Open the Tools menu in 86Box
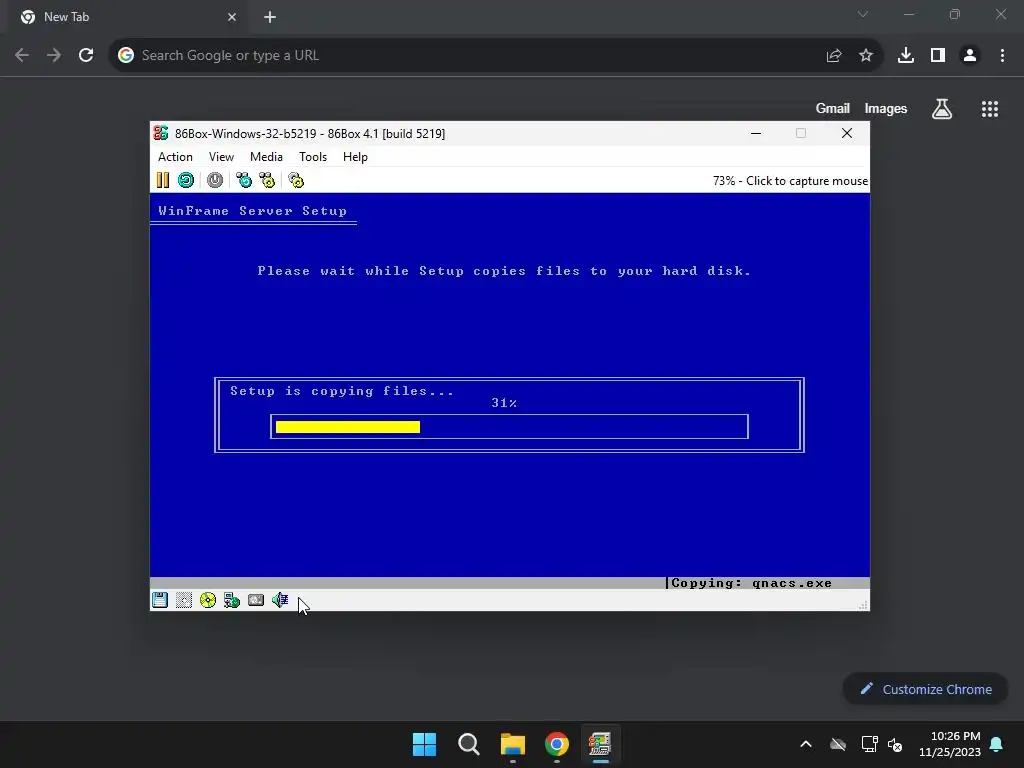 tap(313, 157)
